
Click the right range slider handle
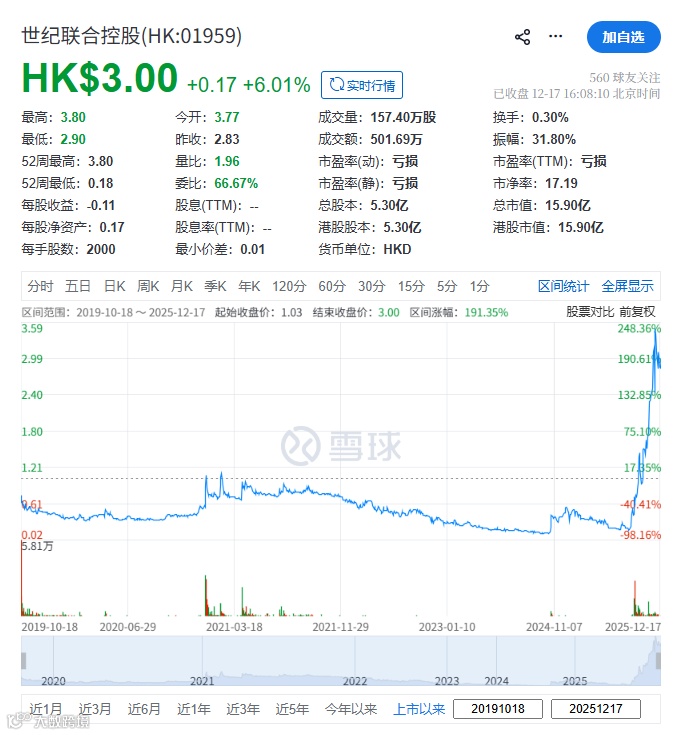tap(658, 660)
